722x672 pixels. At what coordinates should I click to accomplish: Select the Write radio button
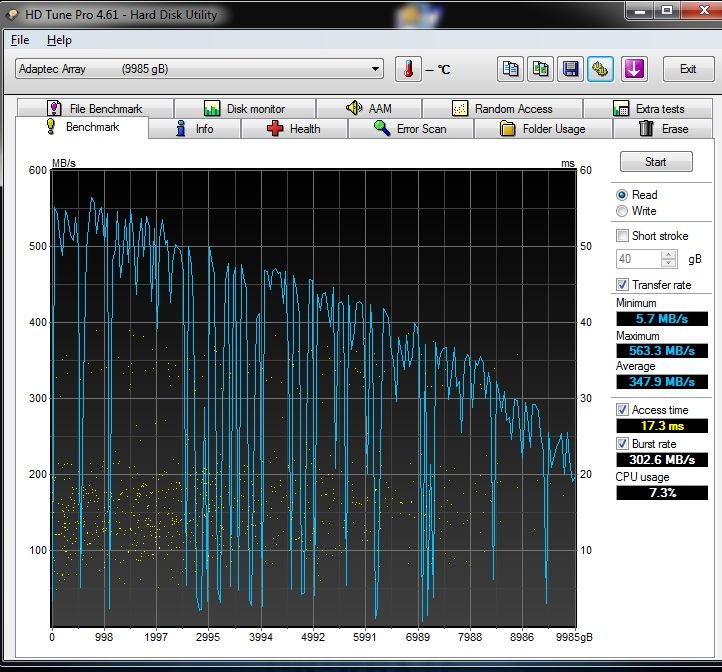[x=623, y=211]
